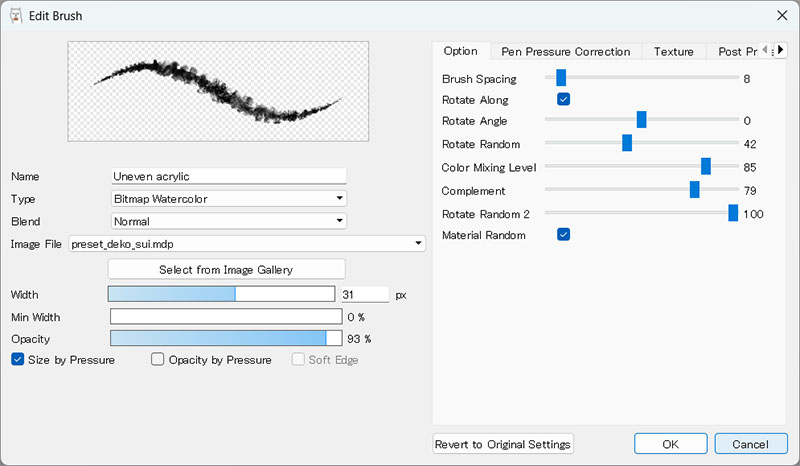Select the Option tab
This screenshot has width=800, height=466.
click(x=460, y=52)
